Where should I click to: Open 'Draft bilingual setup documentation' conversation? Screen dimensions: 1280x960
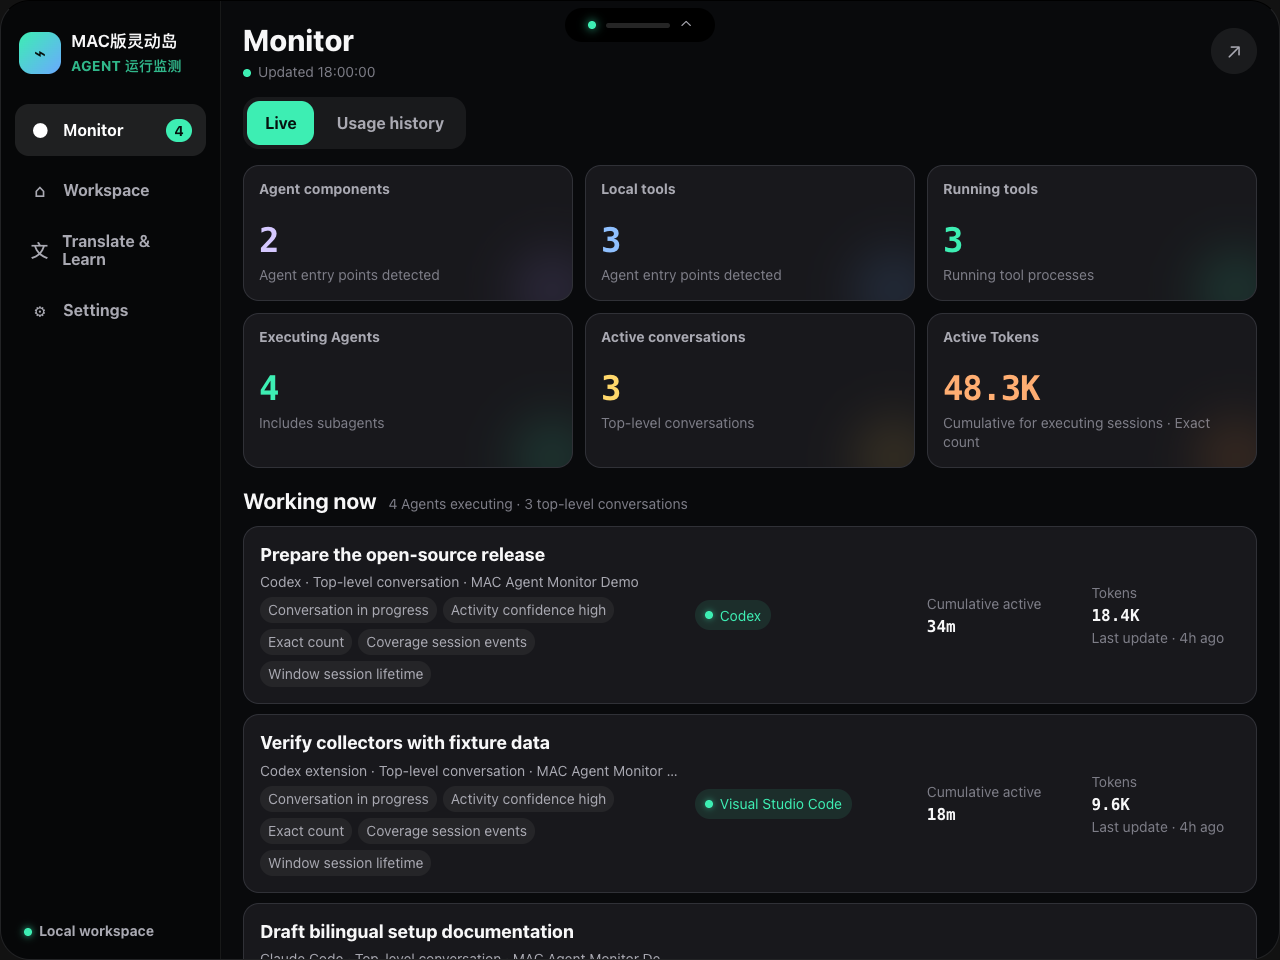[750, 932]
